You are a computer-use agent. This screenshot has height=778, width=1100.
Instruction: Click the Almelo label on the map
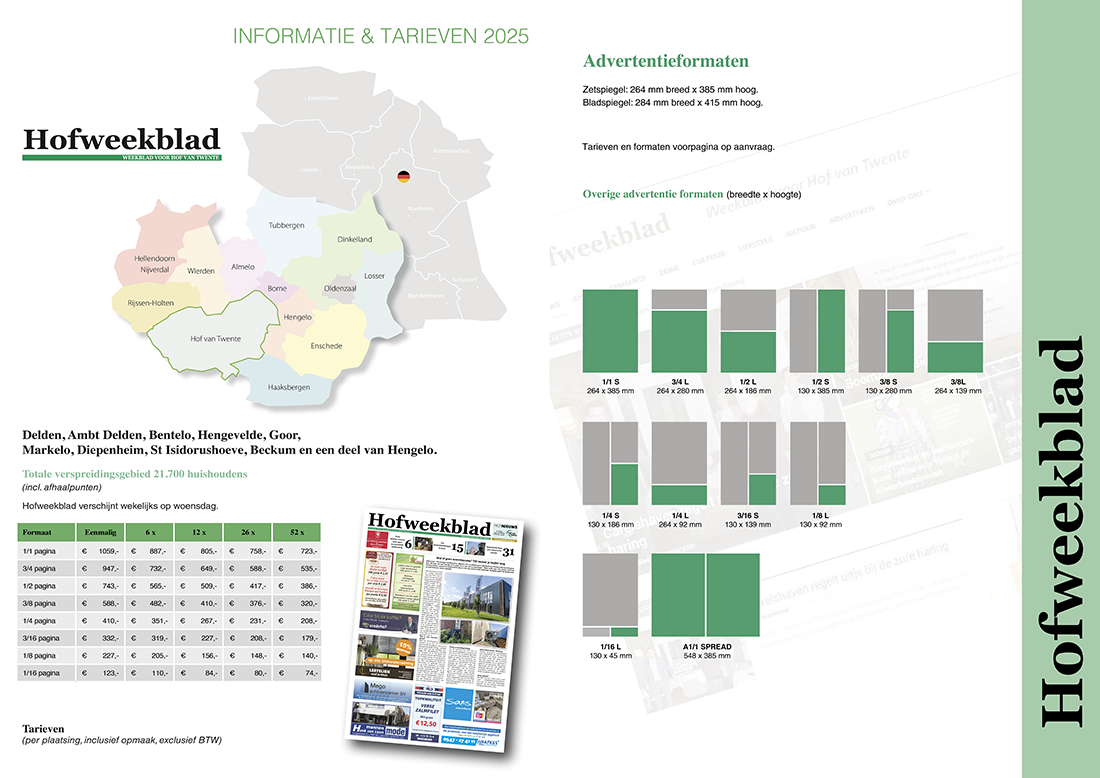[x=243, y=267]
